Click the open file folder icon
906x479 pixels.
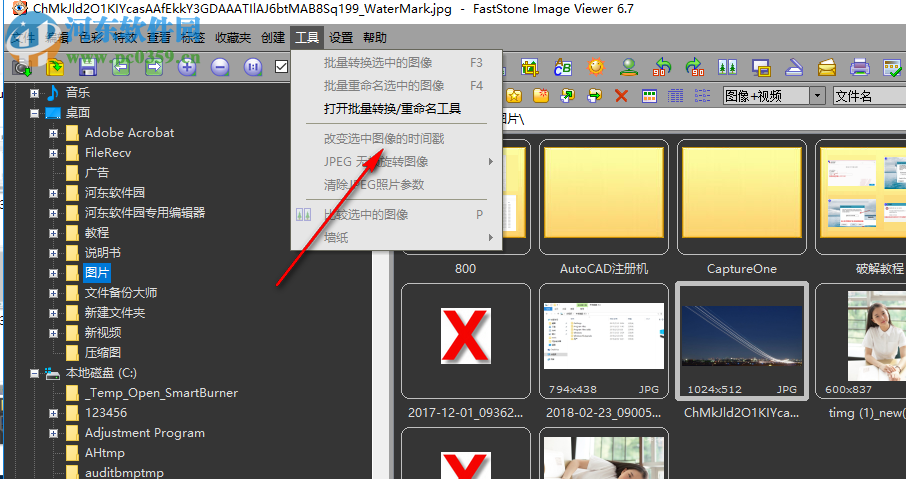[55, 67]
